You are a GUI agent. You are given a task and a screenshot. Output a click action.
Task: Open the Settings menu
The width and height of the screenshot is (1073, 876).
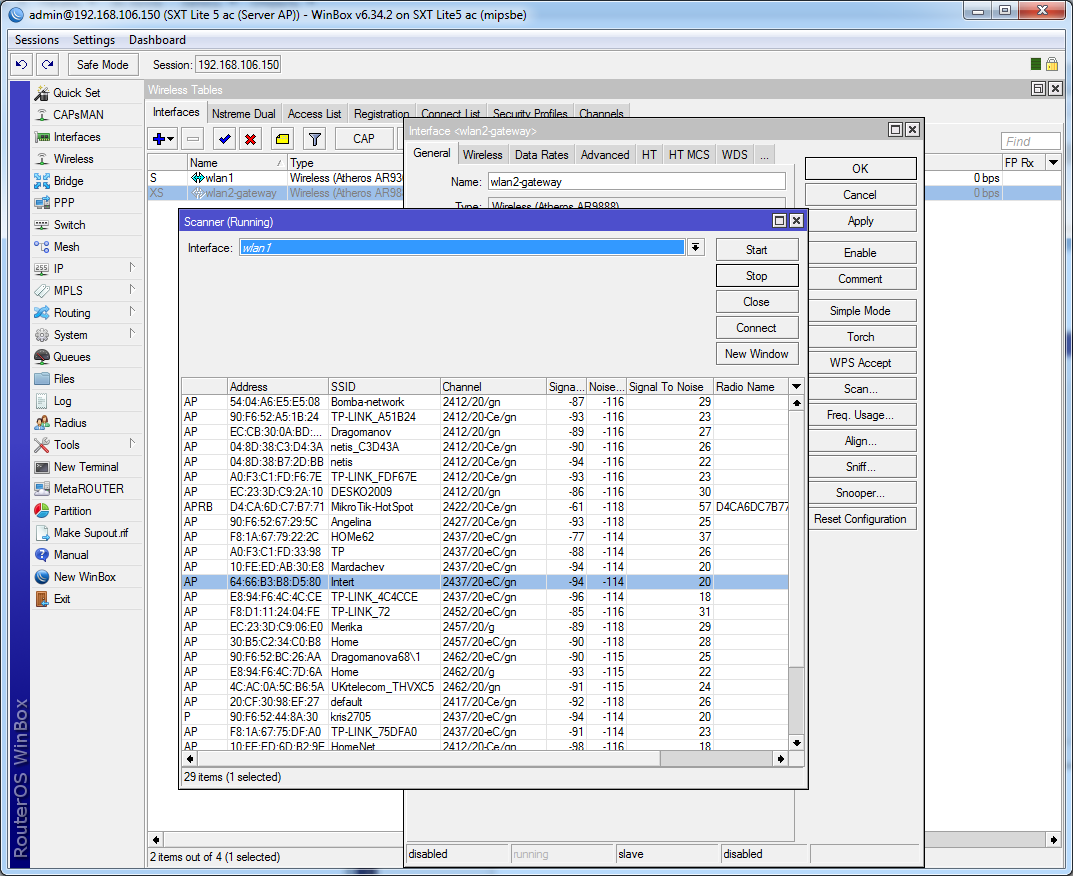(94, 40)
